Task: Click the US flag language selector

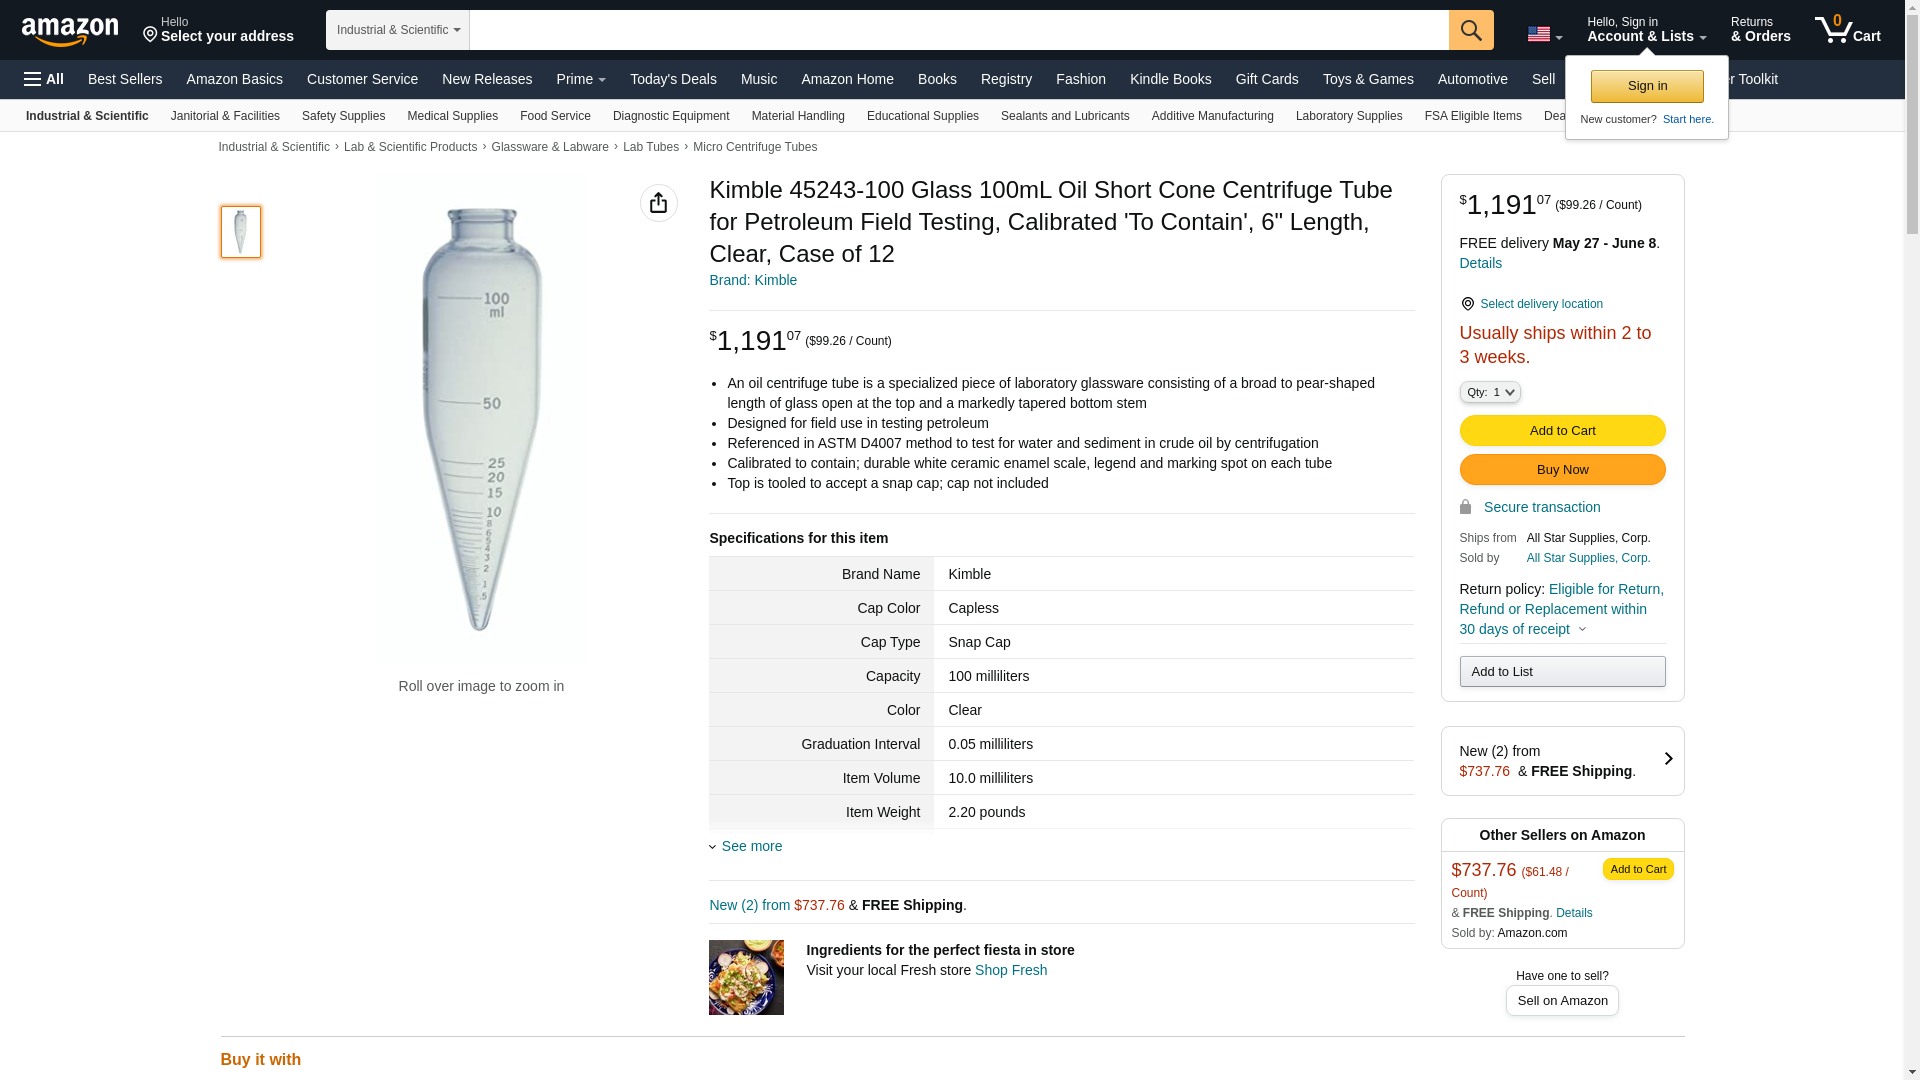Action: click(1543, 35)
